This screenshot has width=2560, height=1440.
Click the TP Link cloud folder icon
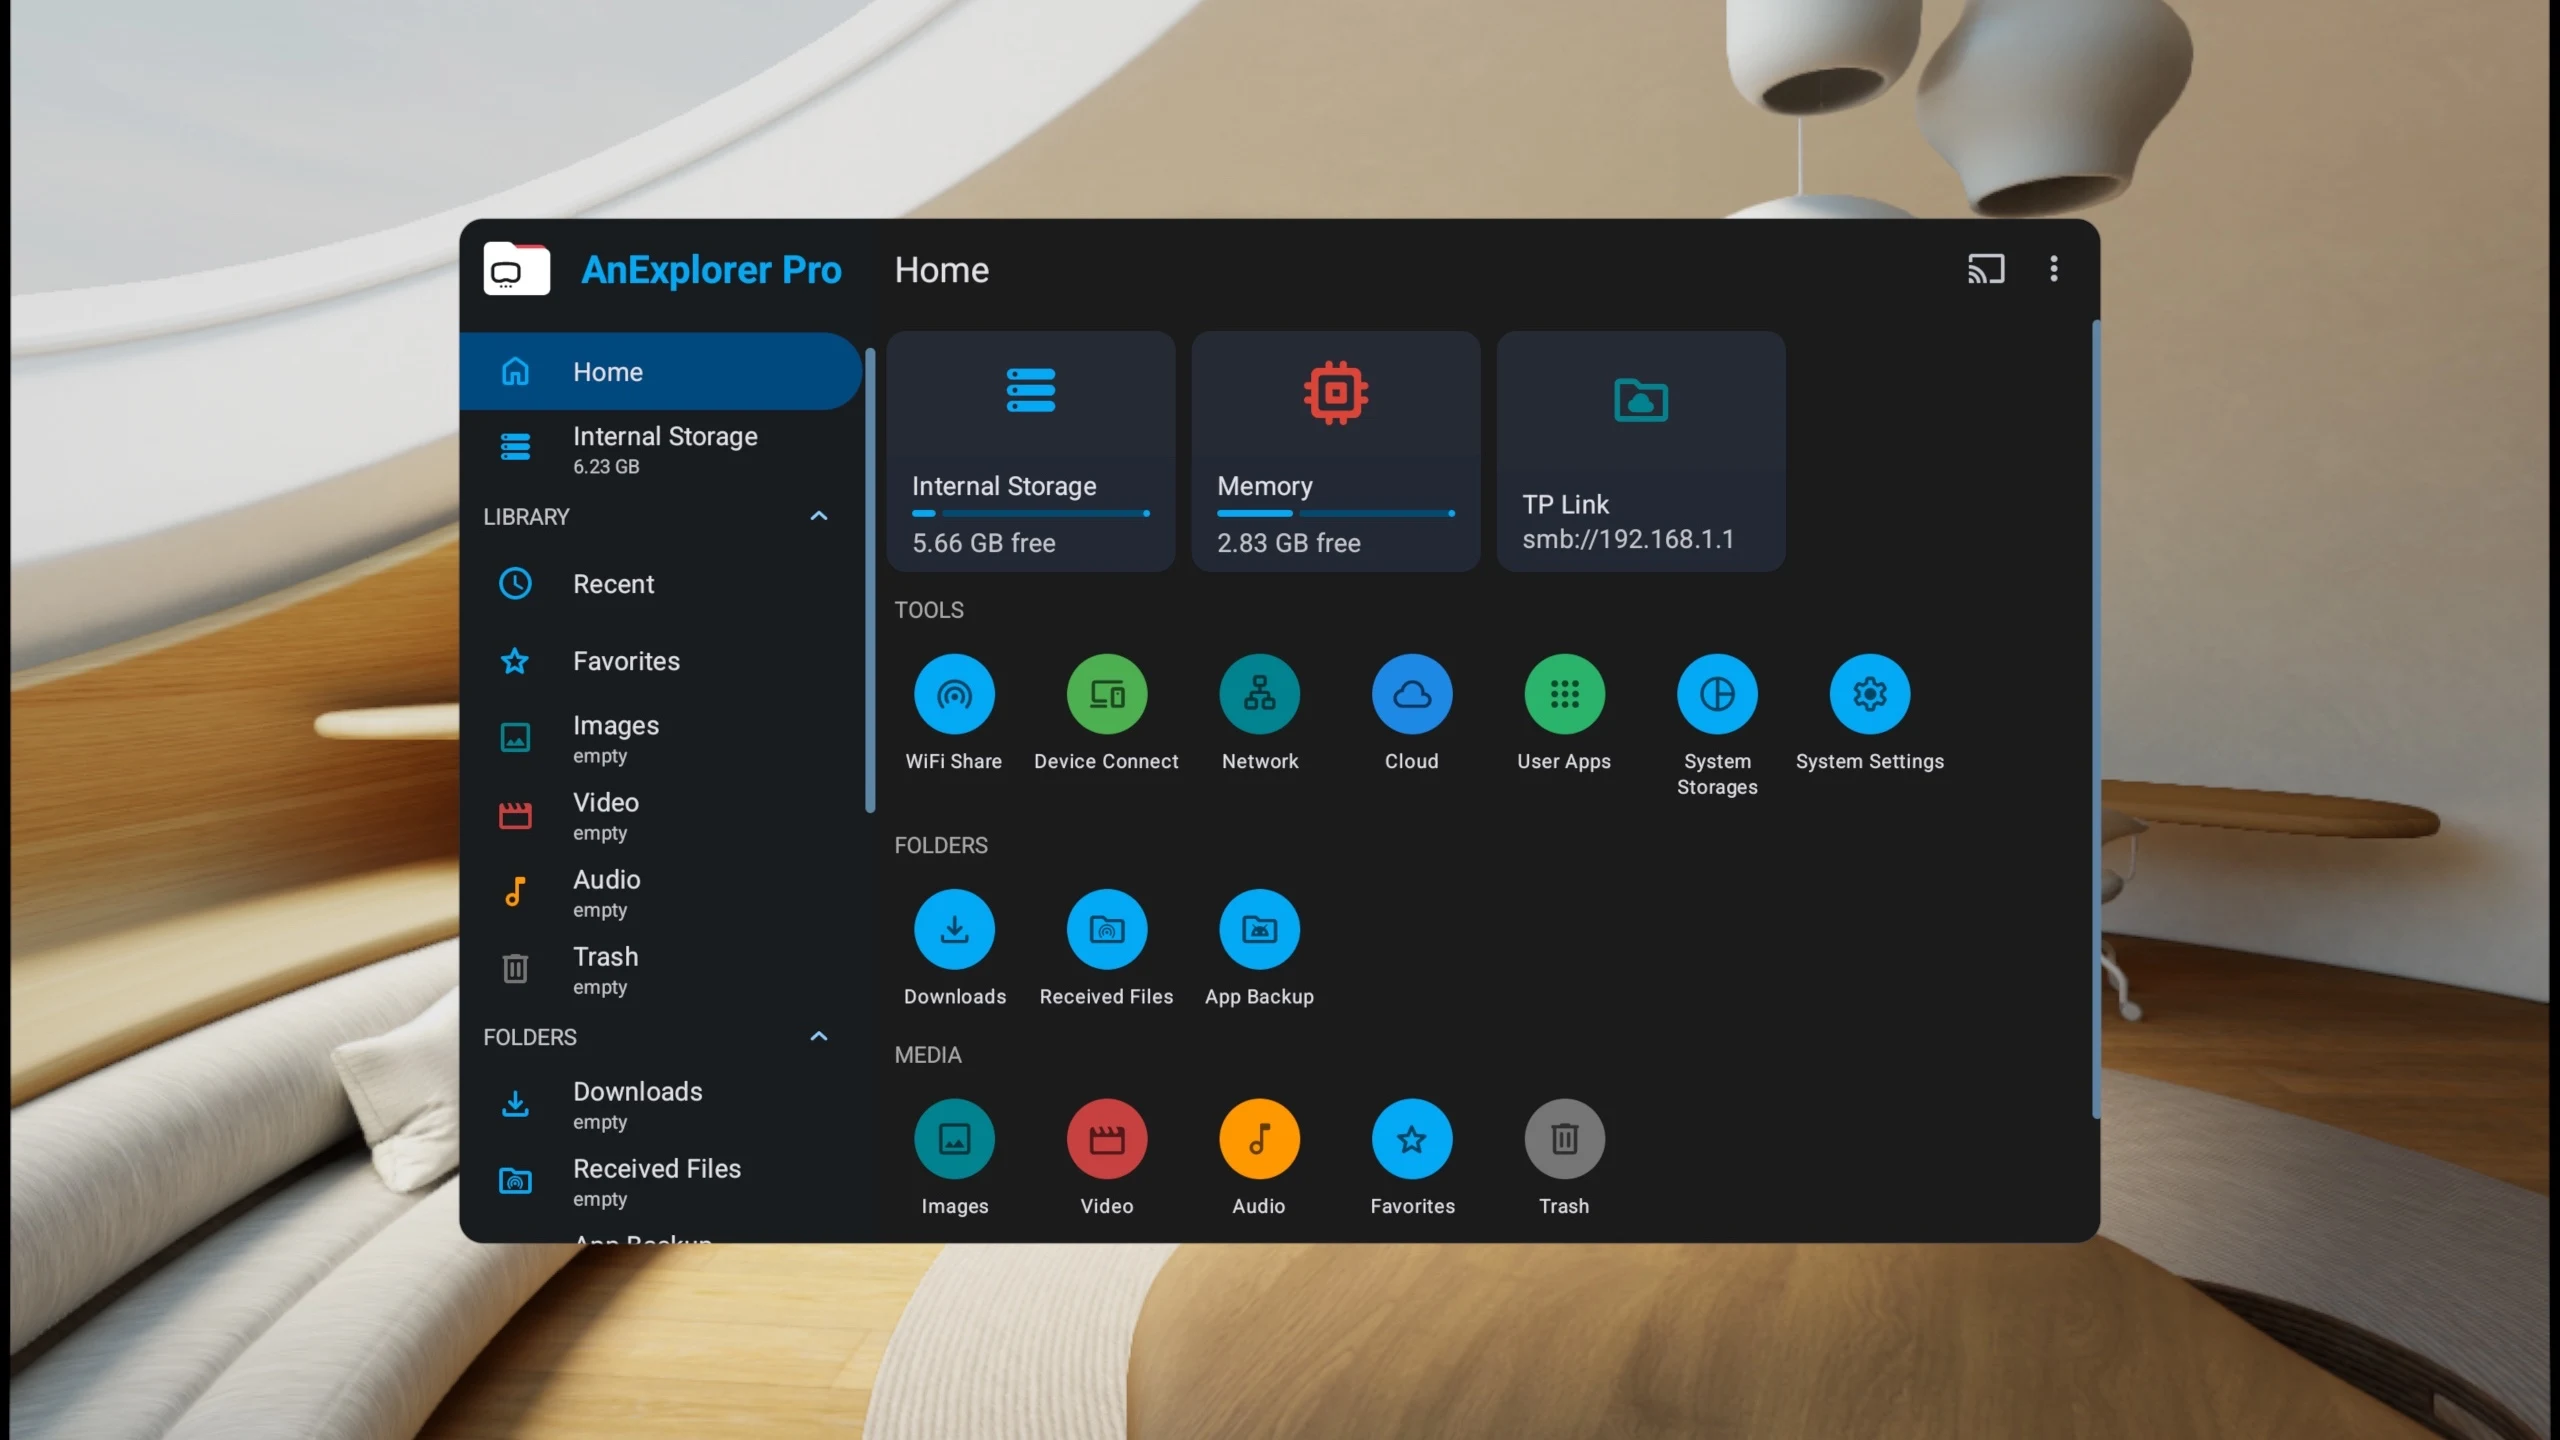(1640, 400)
